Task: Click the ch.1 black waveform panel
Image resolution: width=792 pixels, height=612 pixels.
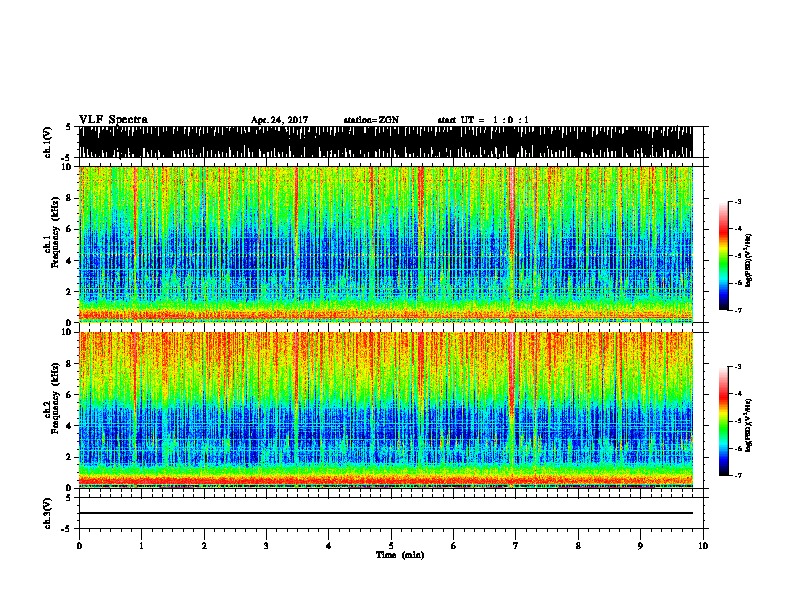Action: pos(386,142)
